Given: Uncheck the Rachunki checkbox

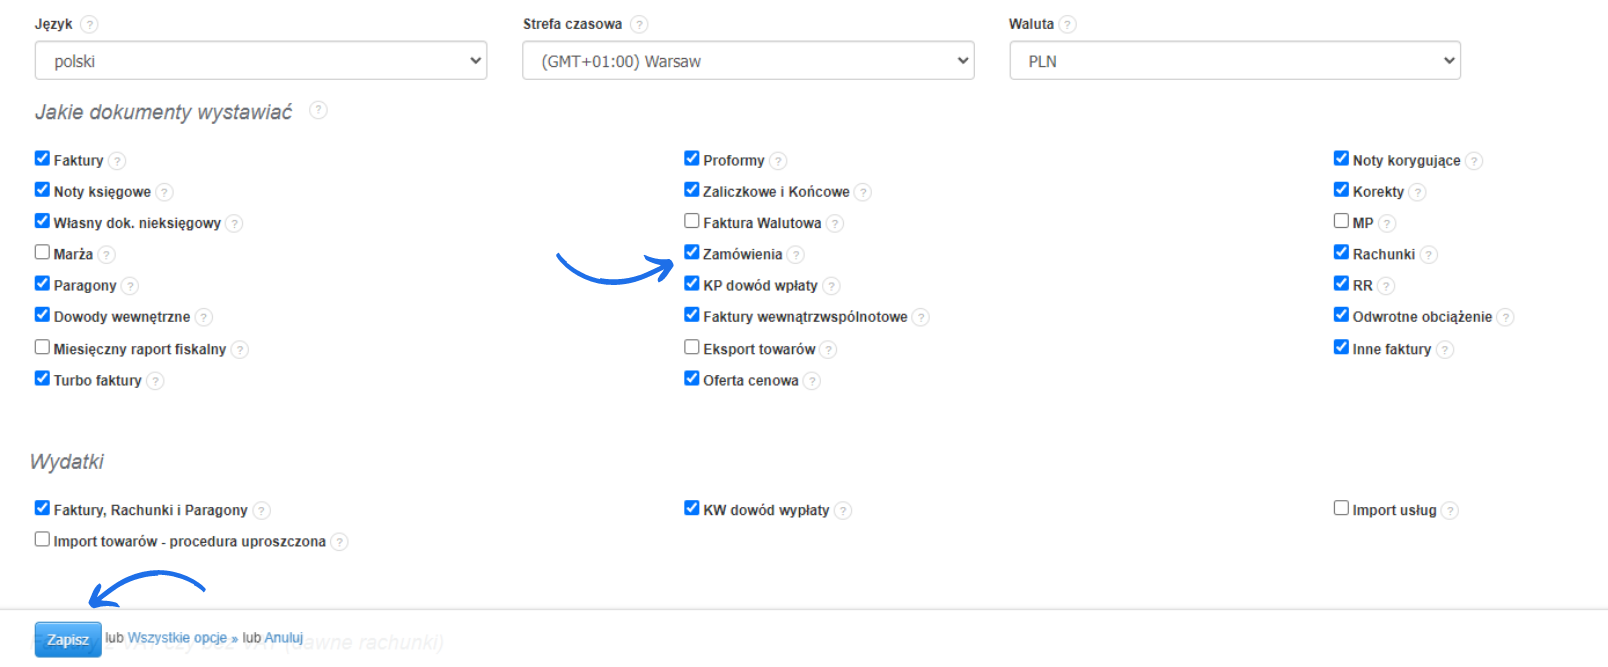Looking at the screenshot, I should pyautogui.click(x=1341, y=252).
